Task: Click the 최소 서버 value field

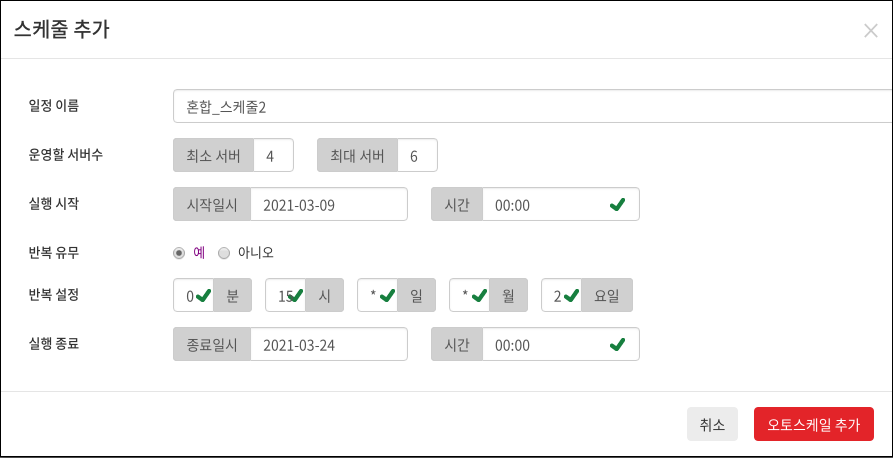Action: click(x=273, y=155)
